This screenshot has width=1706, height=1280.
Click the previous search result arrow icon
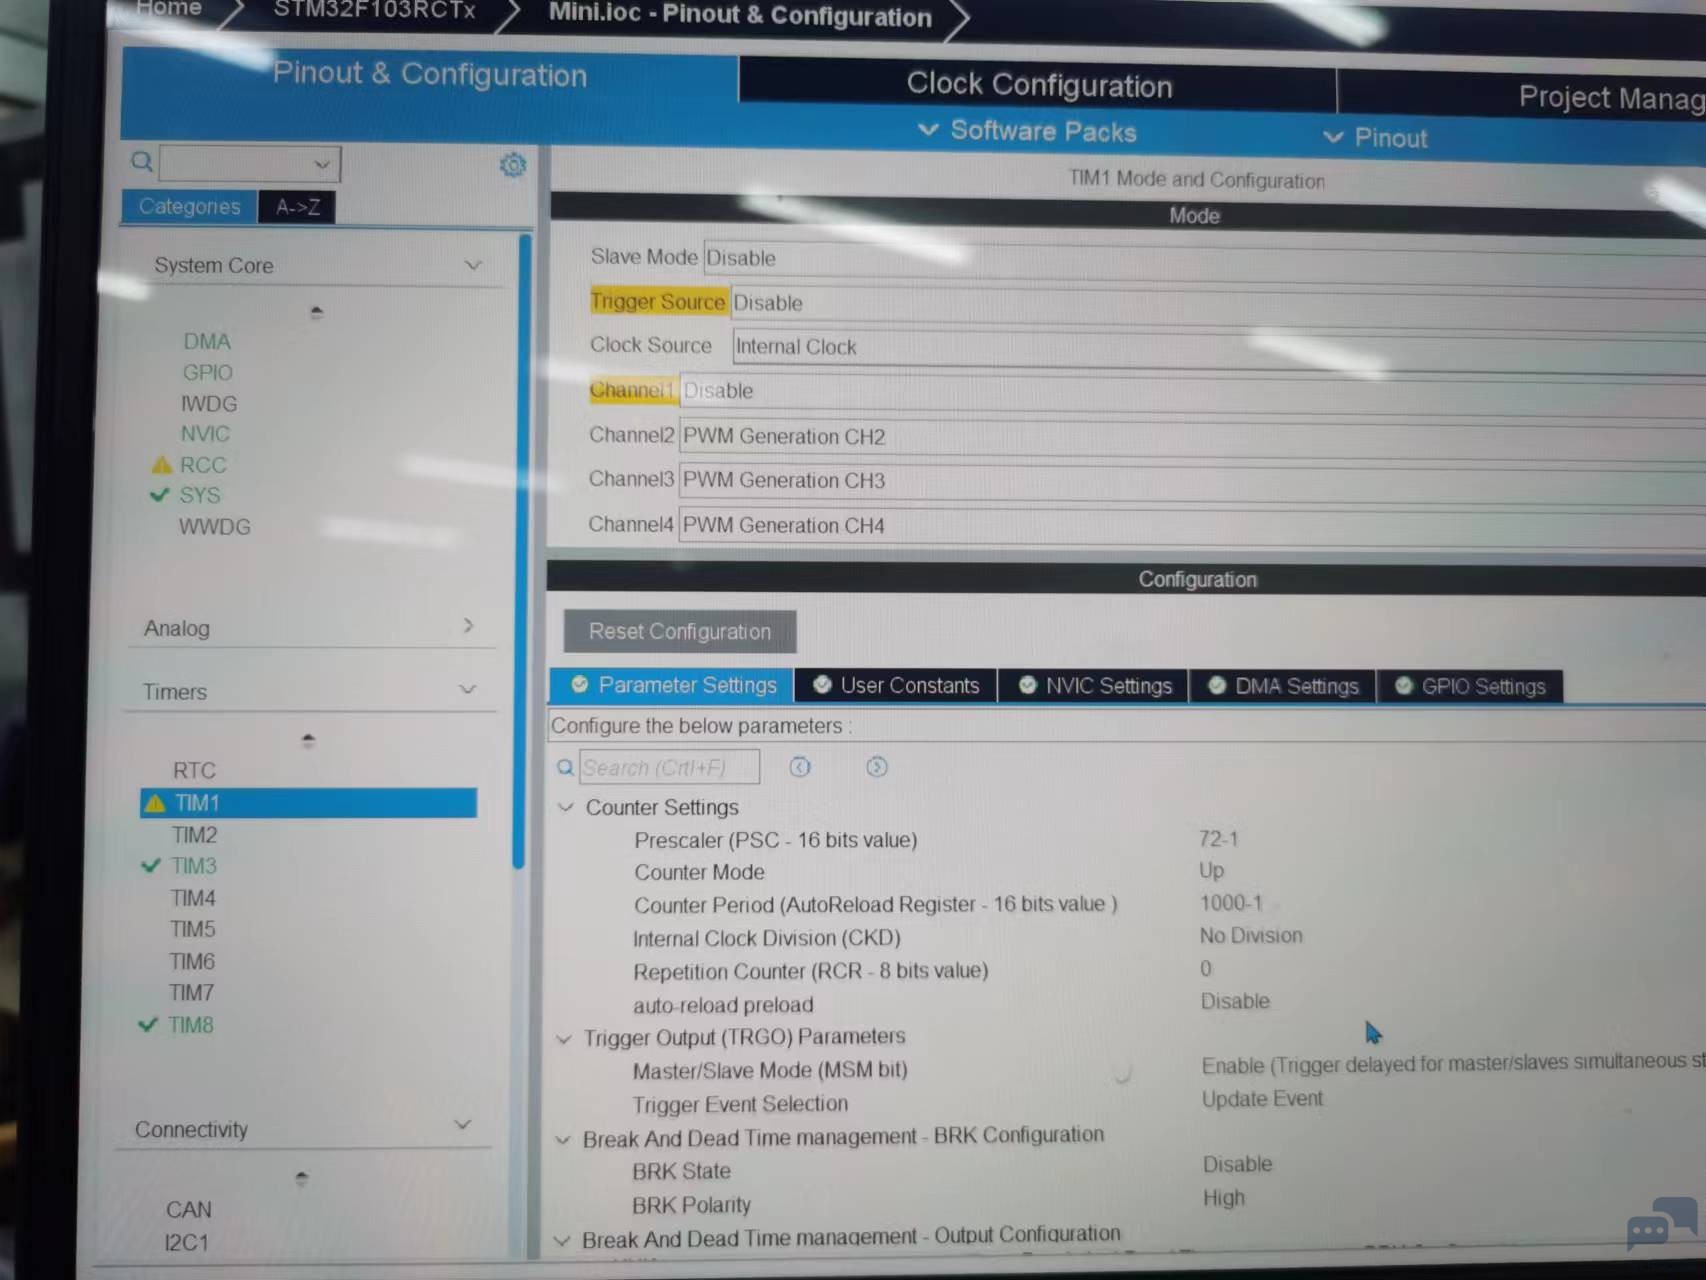pos(800,767)
